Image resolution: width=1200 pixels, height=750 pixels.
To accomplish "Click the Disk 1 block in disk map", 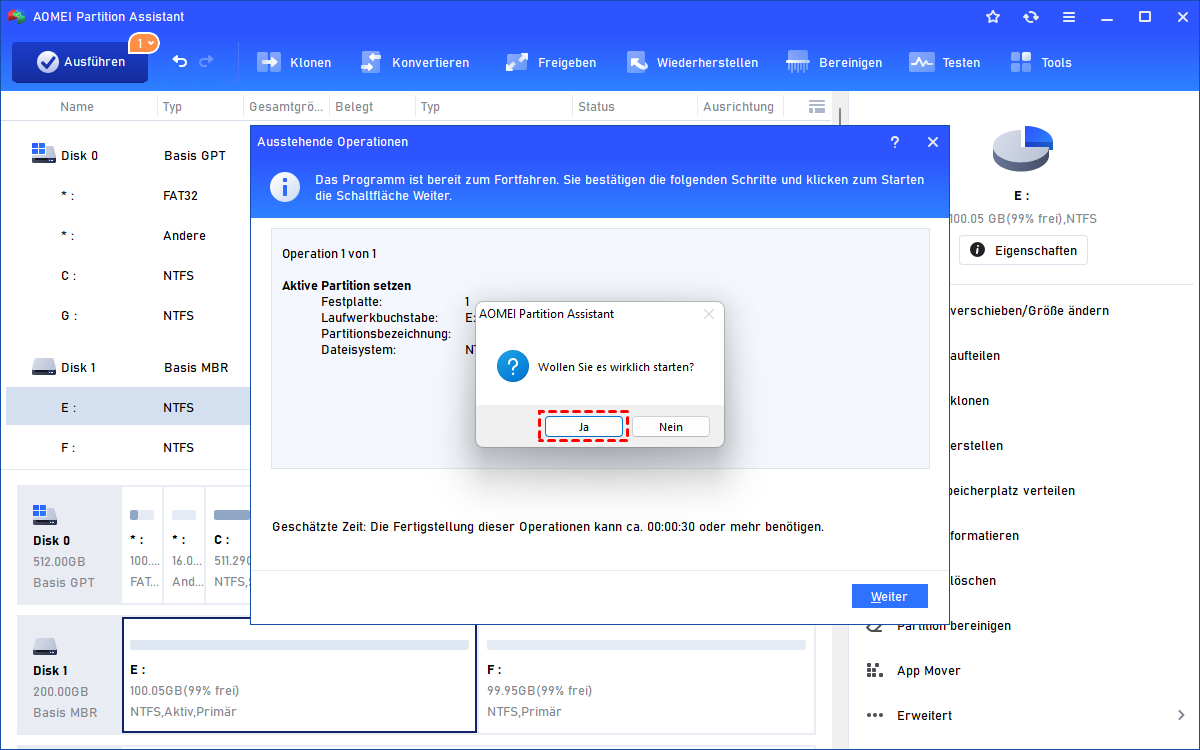I will 68,675.
